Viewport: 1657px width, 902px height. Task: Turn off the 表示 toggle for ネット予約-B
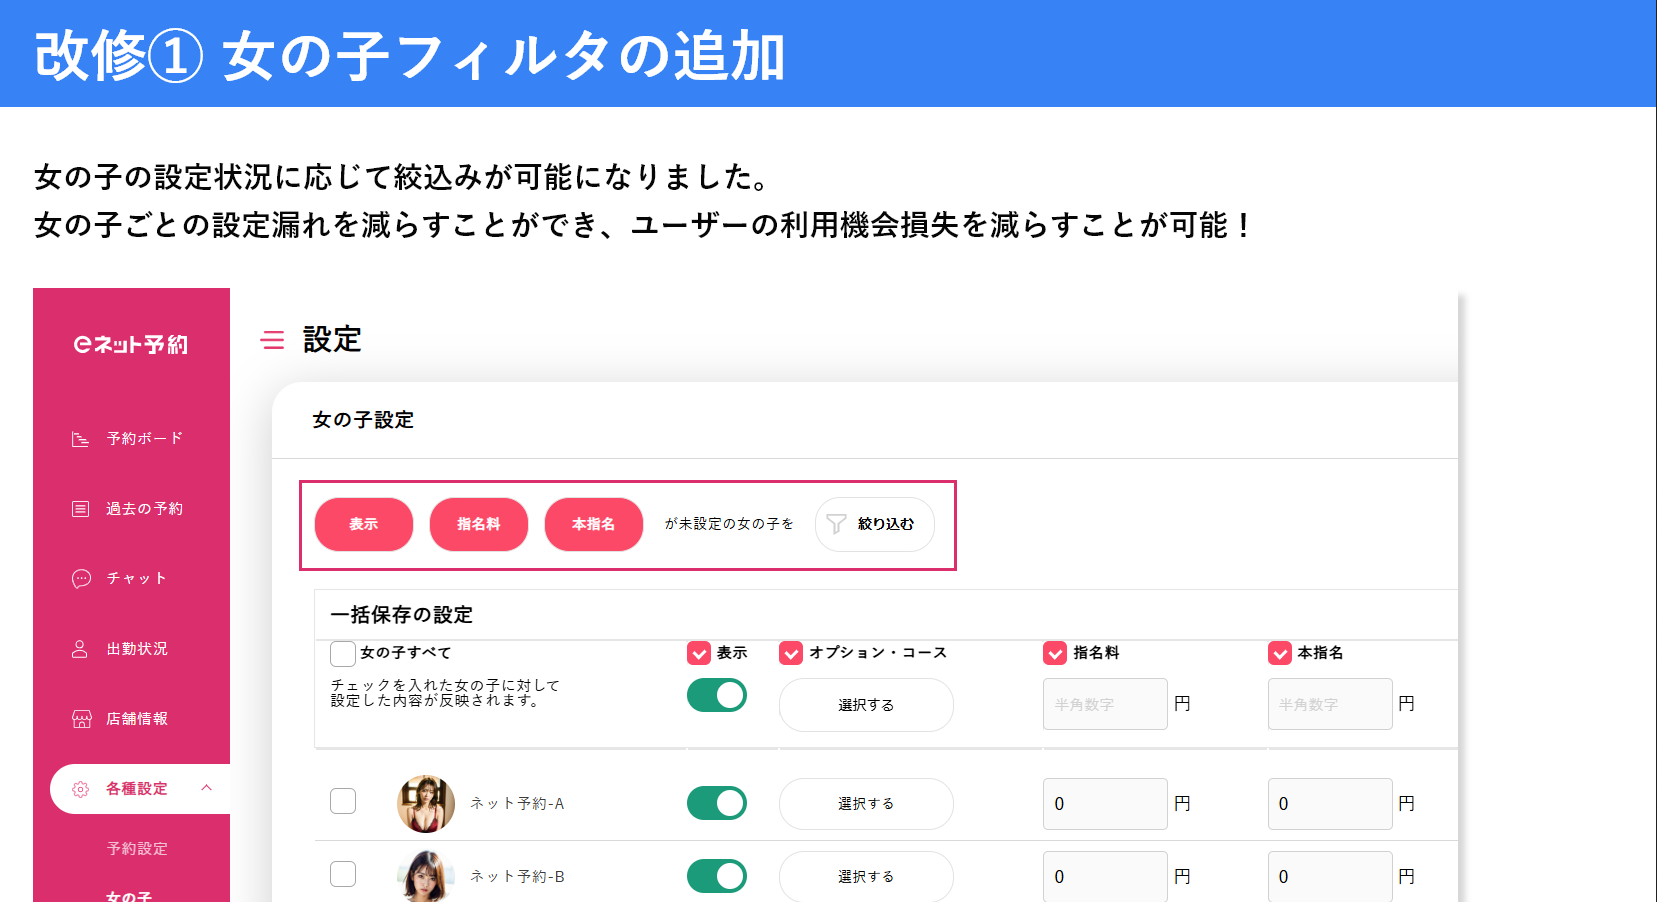point(716,875)
